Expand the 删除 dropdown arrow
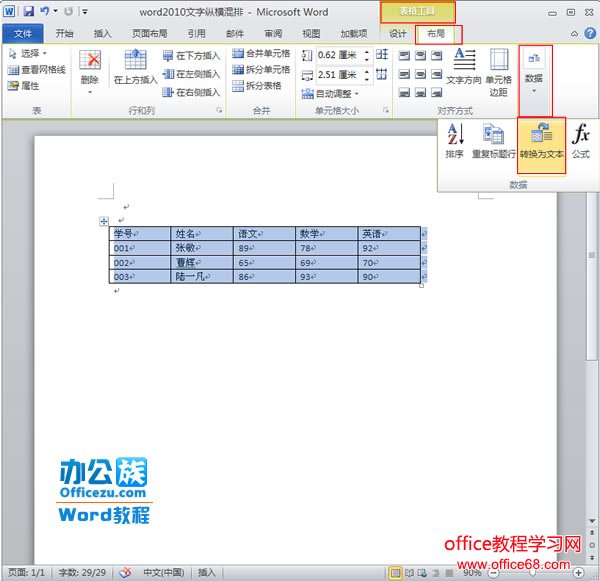Image resolution: width=600 pixels, height=581 pixels. point(90,92)
